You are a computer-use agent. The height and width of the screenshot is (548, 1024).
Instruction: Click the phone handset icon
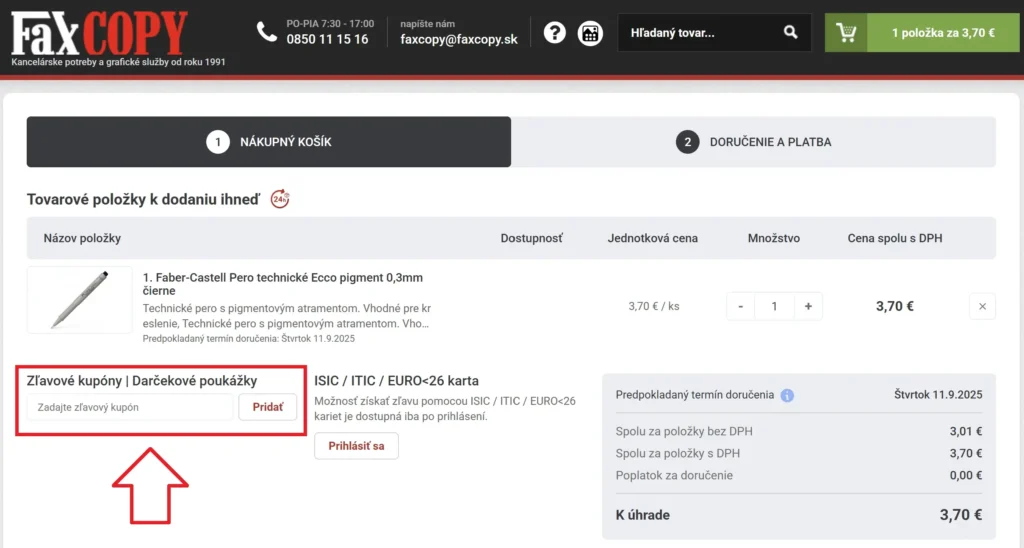pyautogui.click(x=266, y=32)
